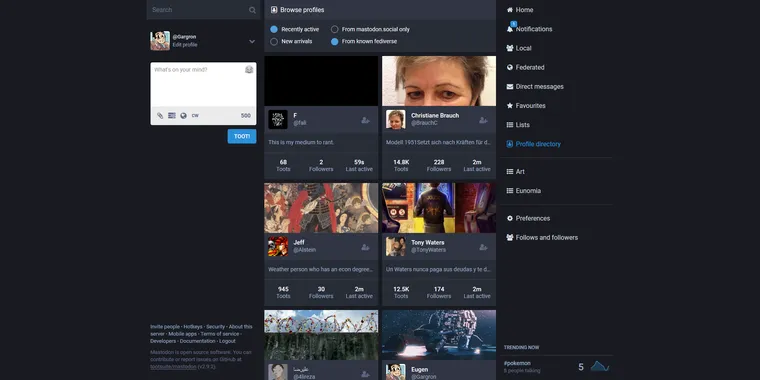Click the 14.8K Toots count
This screenshot has height=380, width=760.
401,162
